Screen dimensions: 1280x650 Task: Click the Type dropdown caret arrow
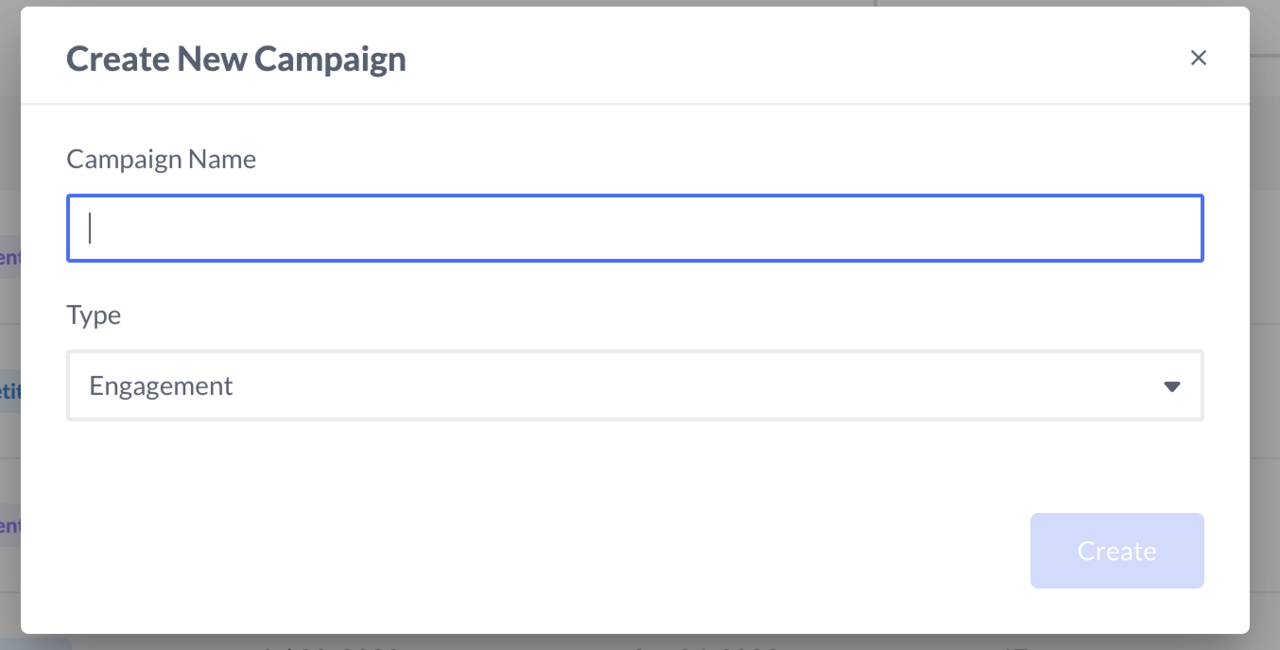tap(1172, 386)
